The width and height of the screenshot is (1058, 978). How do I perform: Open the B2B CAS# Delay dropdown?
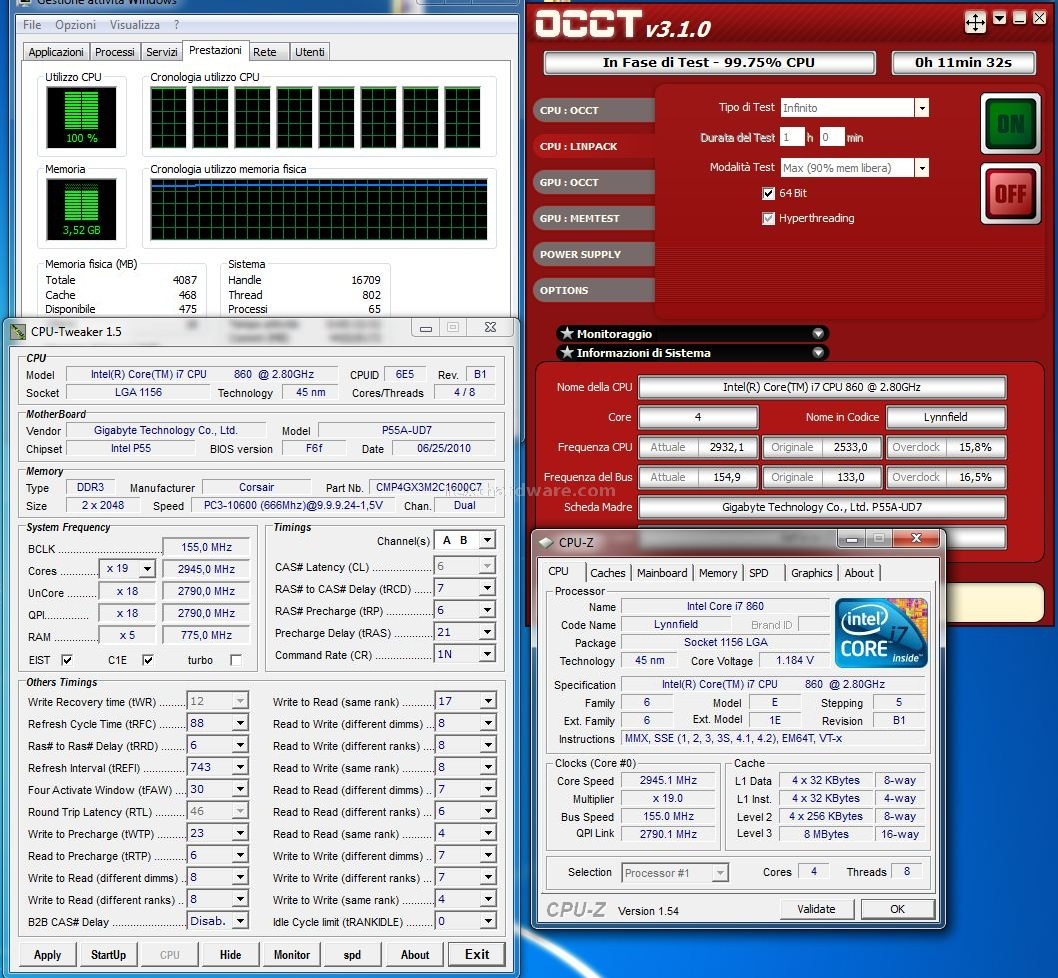240,921
